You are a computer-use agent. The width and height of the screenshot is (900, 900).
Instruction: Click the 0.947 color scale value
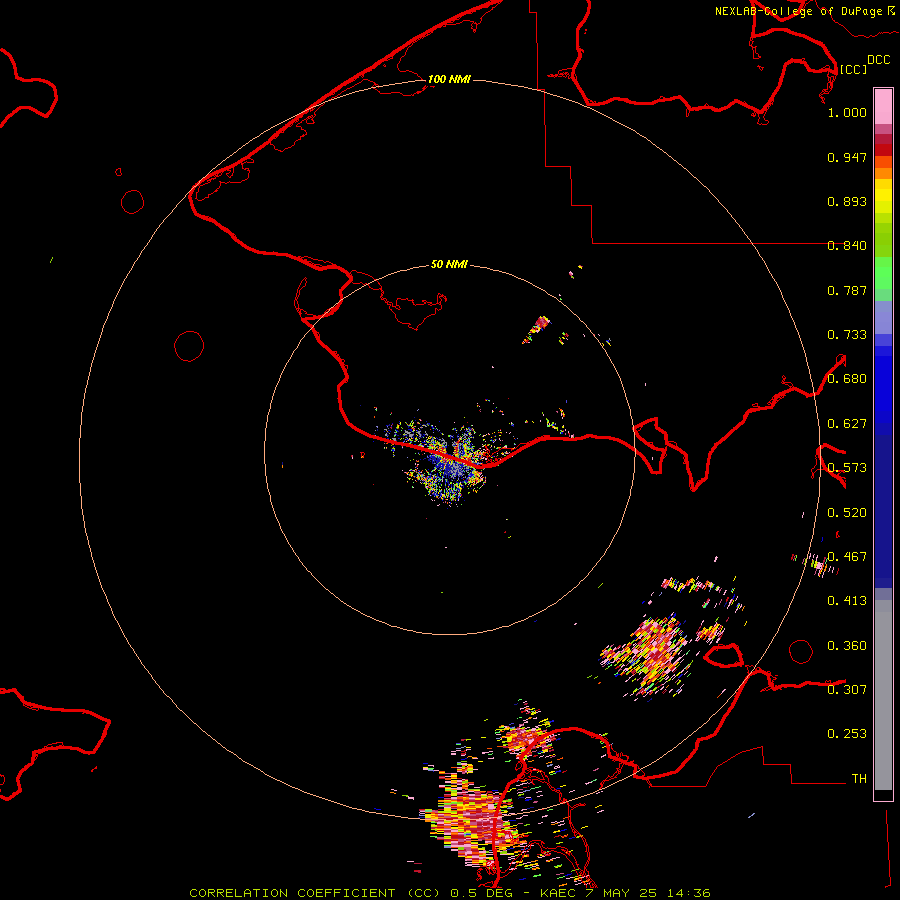click(847, 157)
